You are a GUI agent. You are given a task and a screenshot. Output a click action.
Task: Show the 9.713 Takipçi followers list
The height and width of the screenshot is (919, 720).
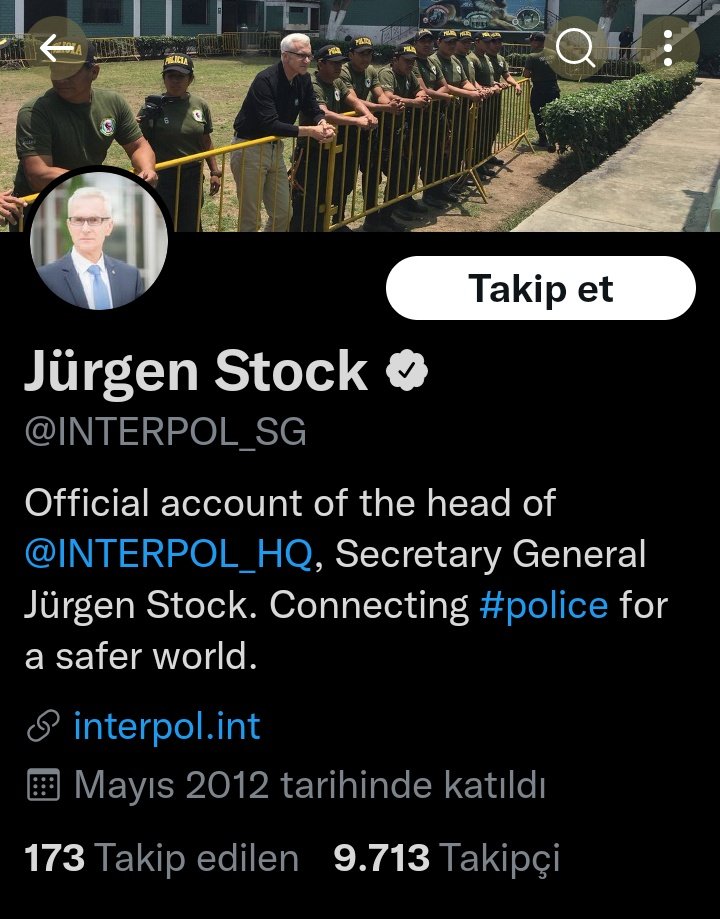(447, 859)
